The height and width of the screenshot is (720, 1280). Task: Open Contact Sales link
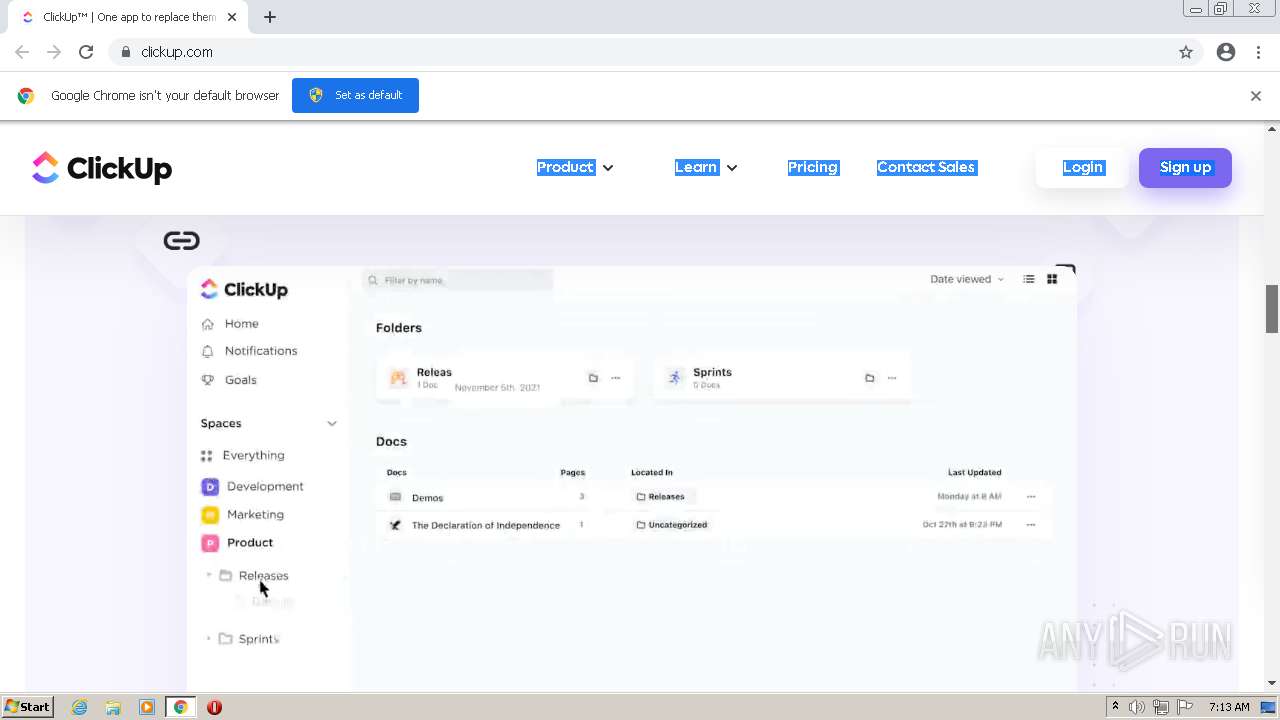[x=926, y=167]
